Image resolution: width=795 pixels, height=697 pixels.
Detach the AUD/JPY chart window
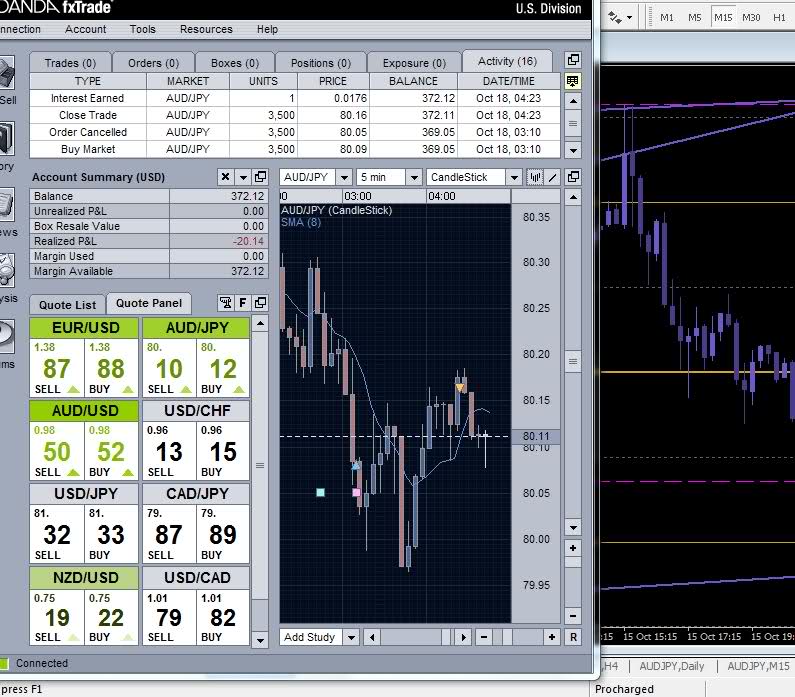click(573, 177)
